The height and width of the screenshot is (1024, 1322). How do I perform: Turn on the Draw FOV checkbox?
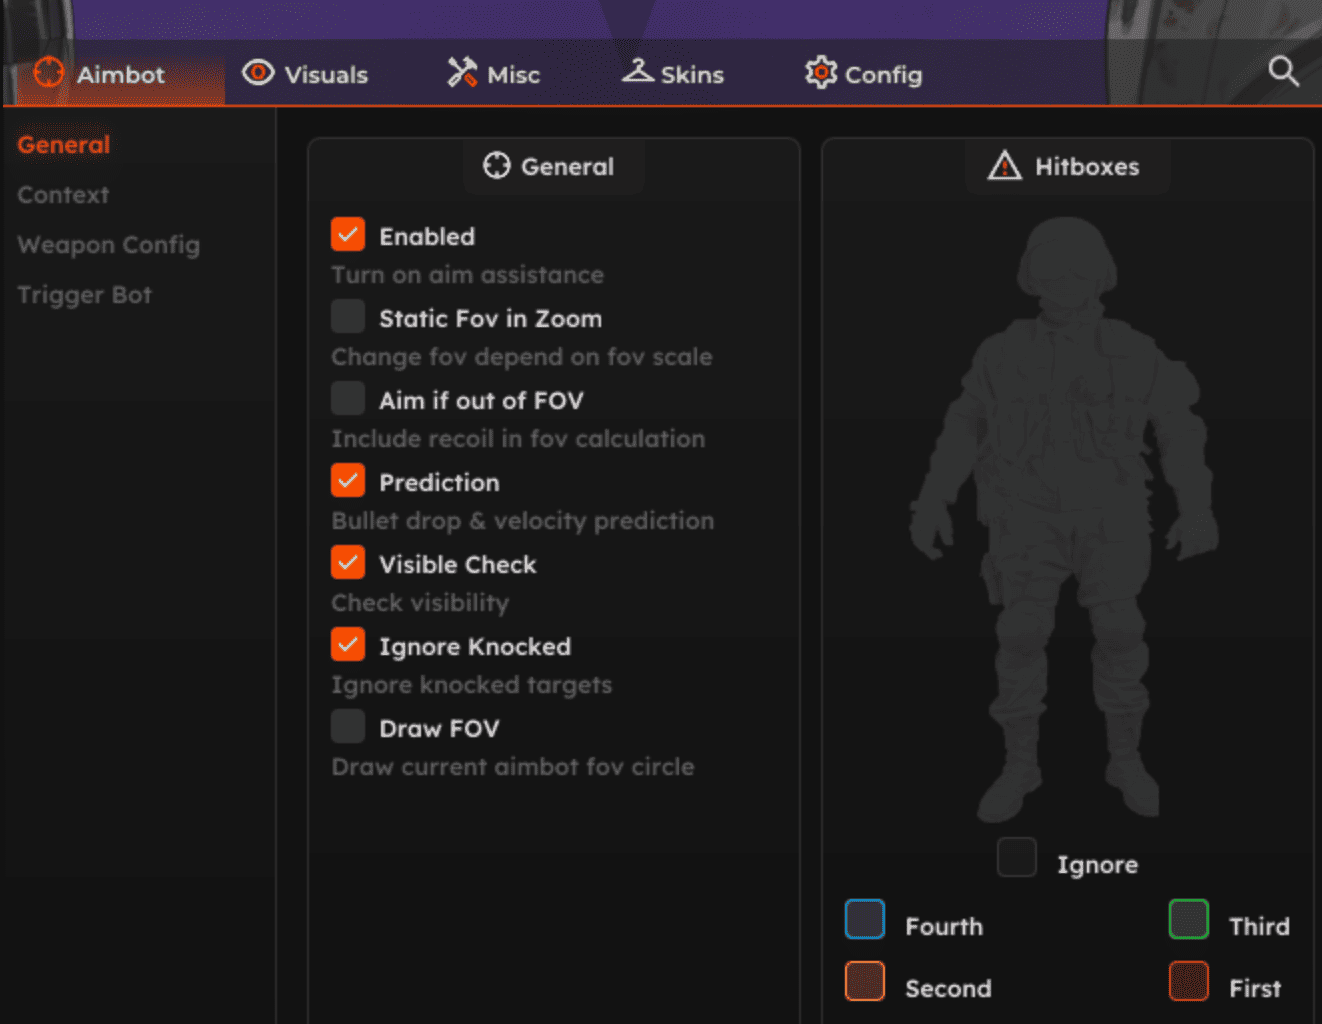pos(348,727)
